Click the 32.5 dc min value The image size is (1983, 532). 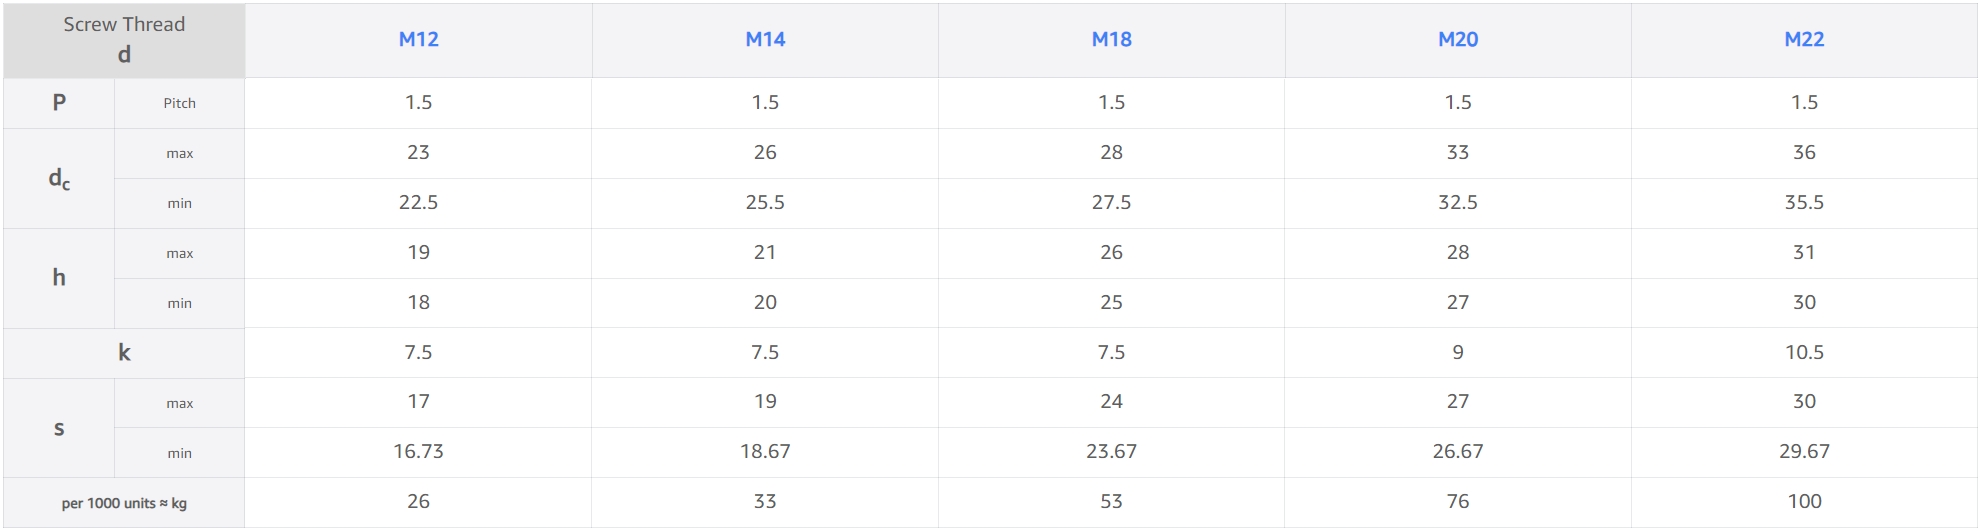pyautogui.click(x=1458, y=203)
